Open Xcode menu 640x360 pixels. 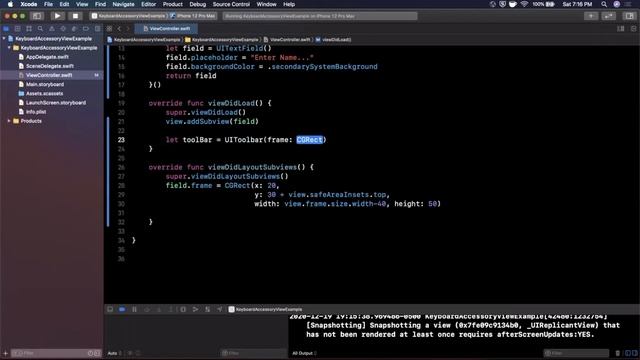click(x=29, y=4)
